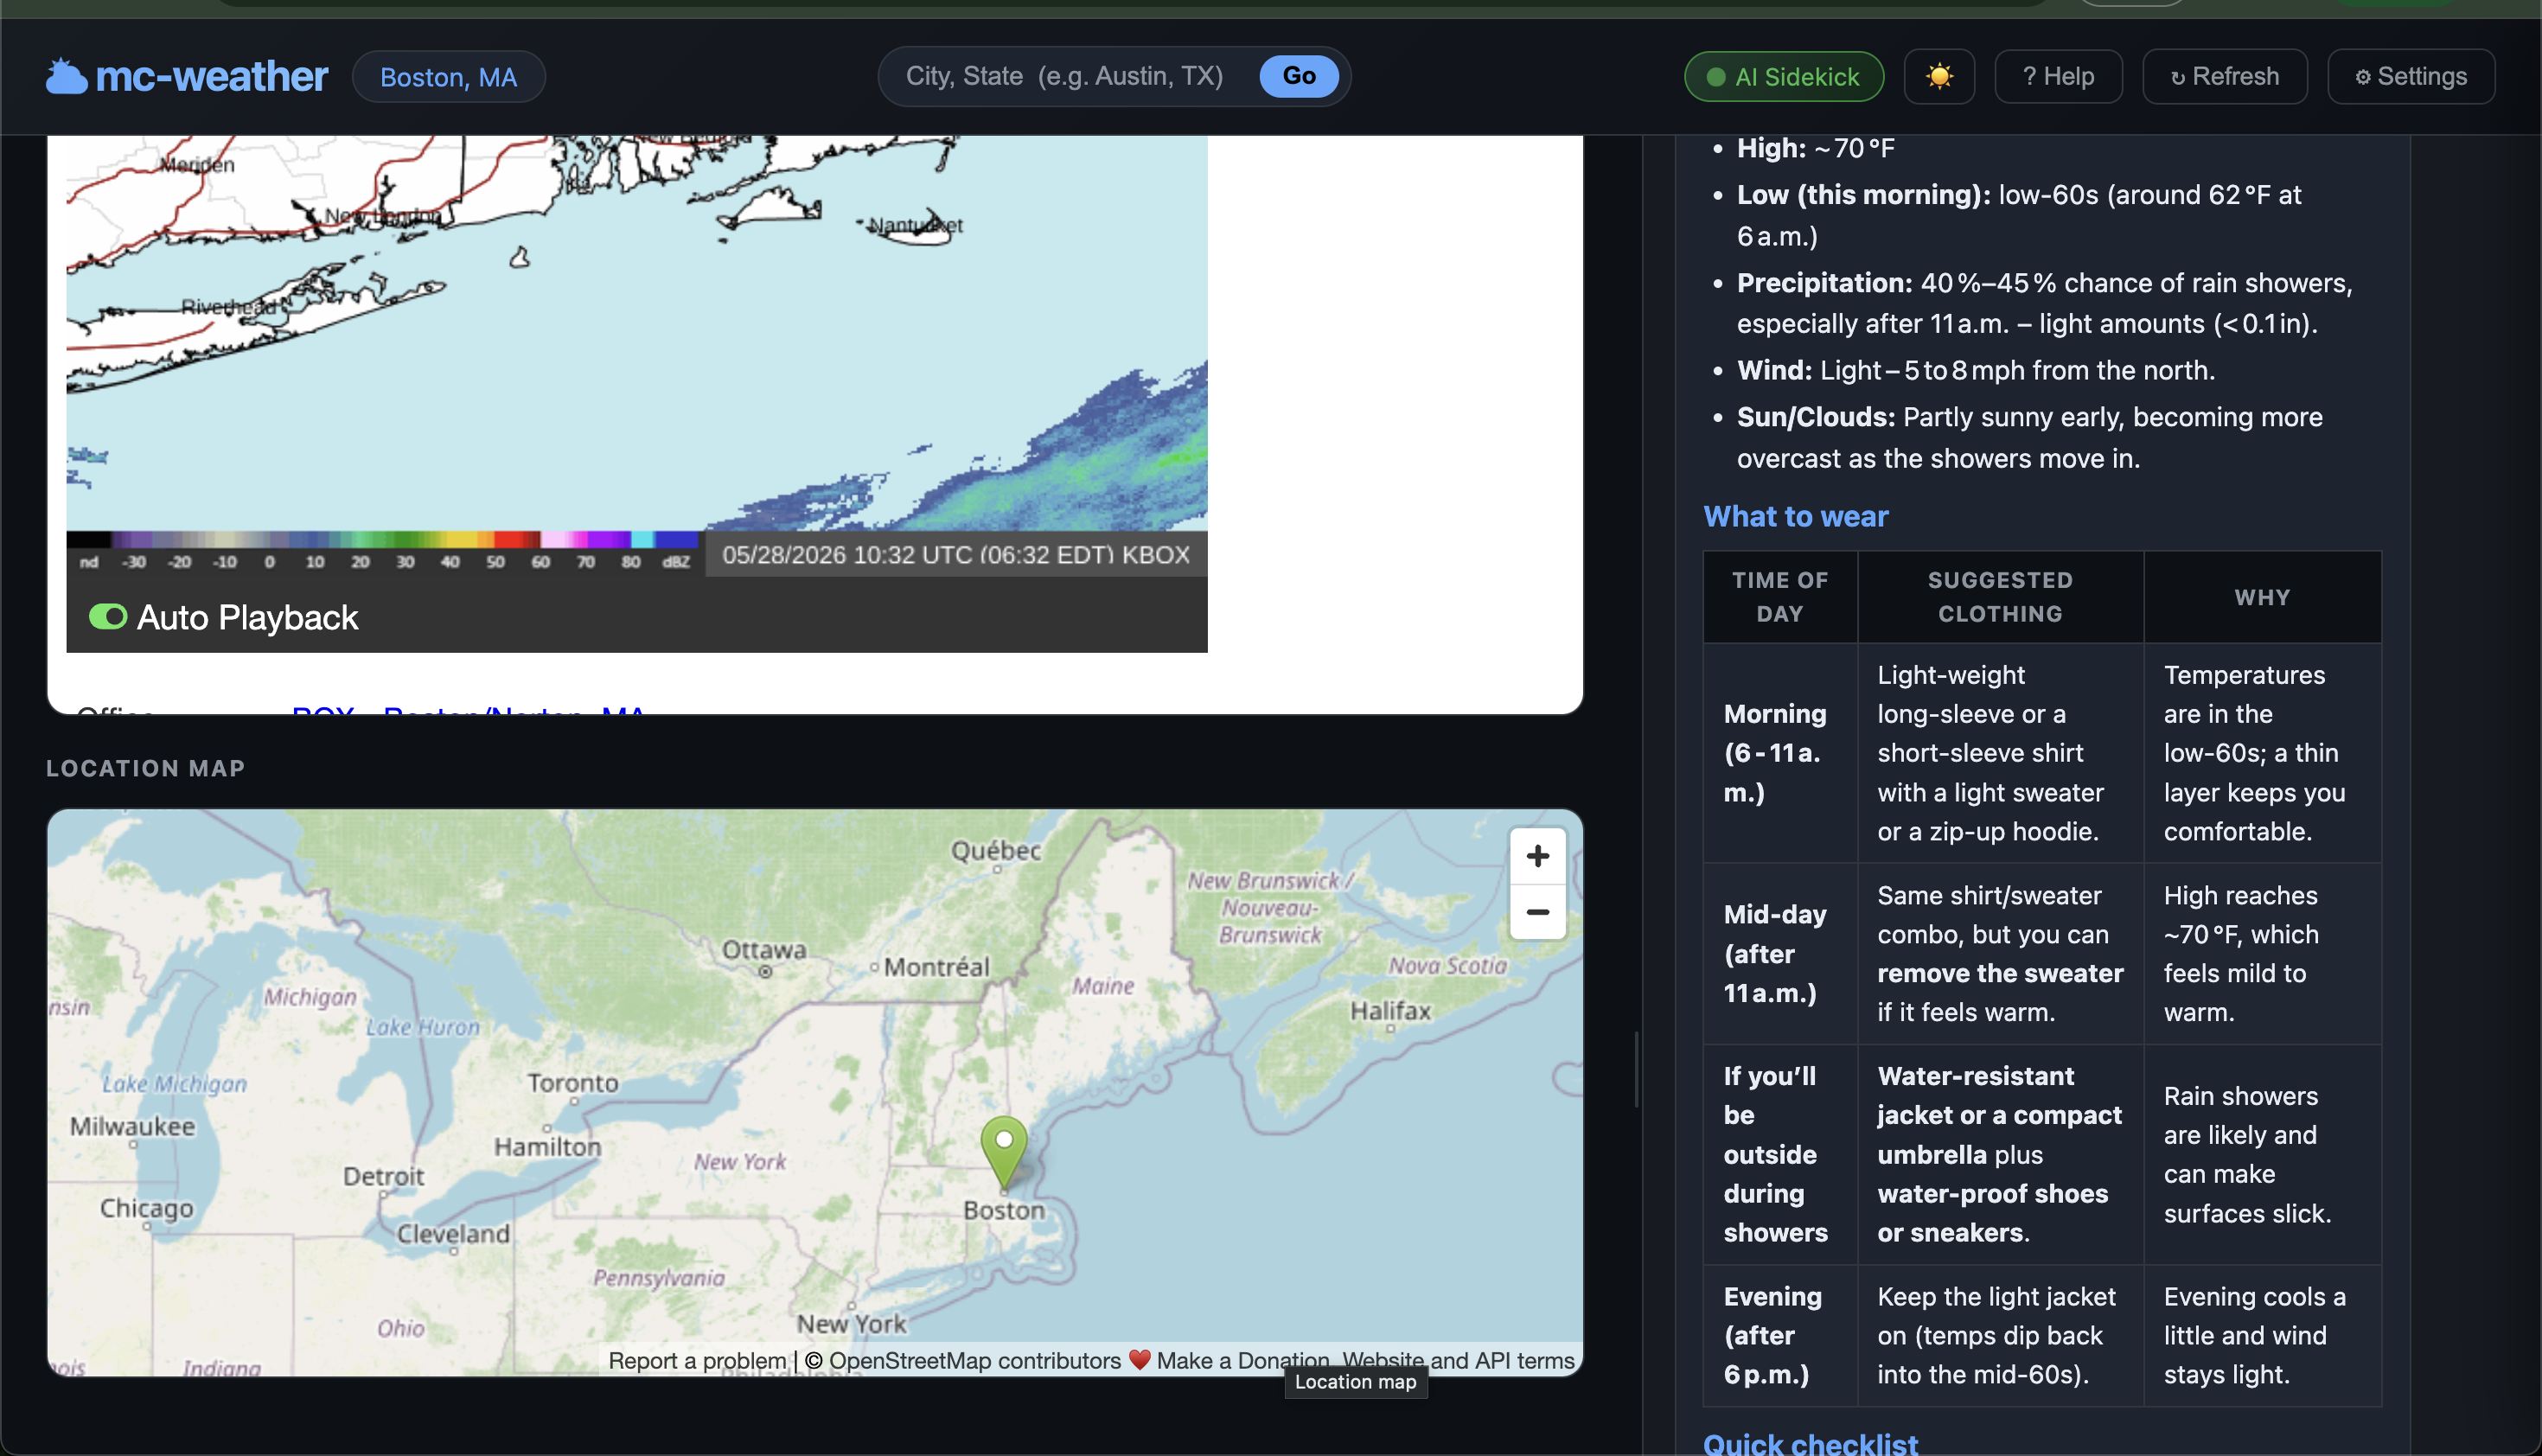Click the Detroit label on location map
The width and height of the screenshot is (2542, 1456).
384,1176
